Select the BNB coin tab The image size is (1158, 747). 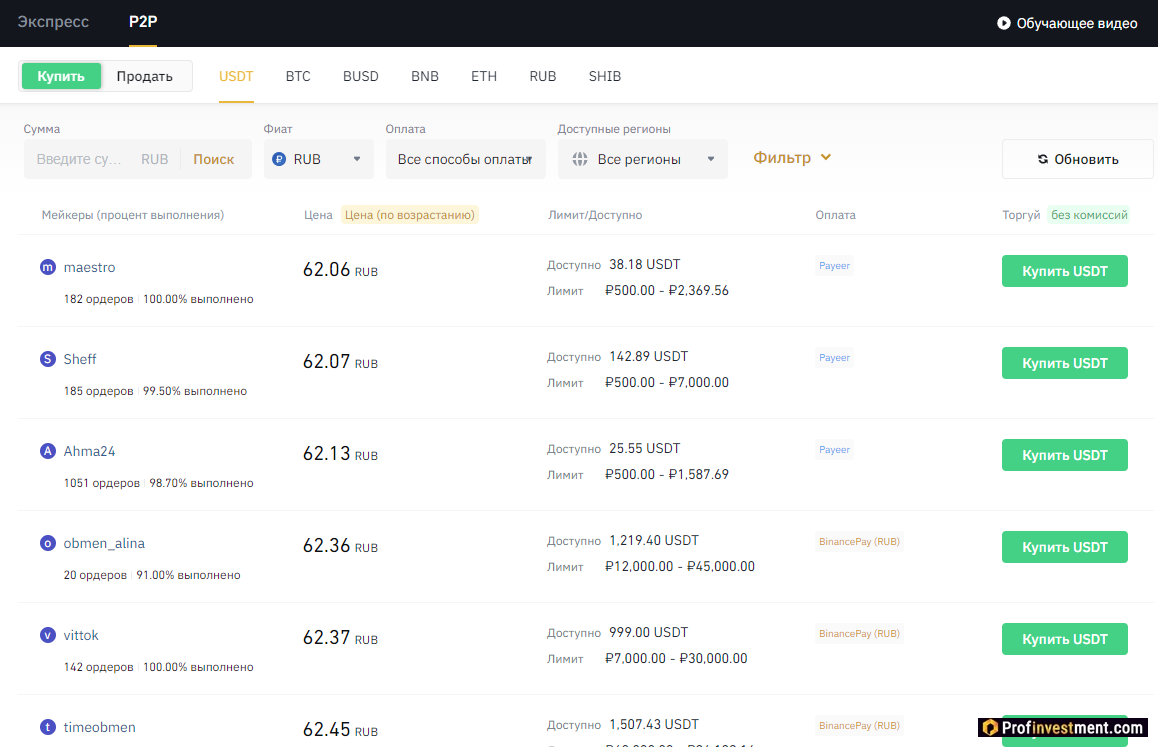click(x=425, y=76)
